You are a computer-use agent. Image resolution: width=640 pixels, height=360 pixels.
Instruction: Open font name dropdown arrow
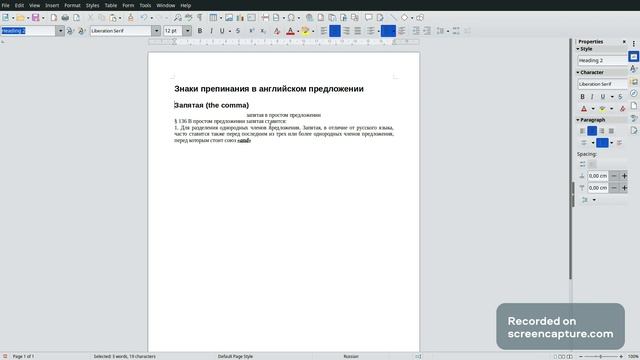pos(156,31)
